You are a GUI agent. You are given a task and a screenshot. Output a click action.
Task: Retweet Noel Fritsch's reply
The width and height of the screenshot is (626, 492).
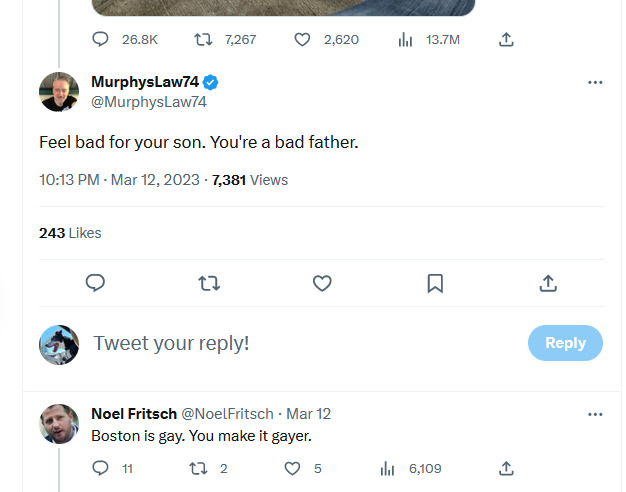[x=198, y=468]
